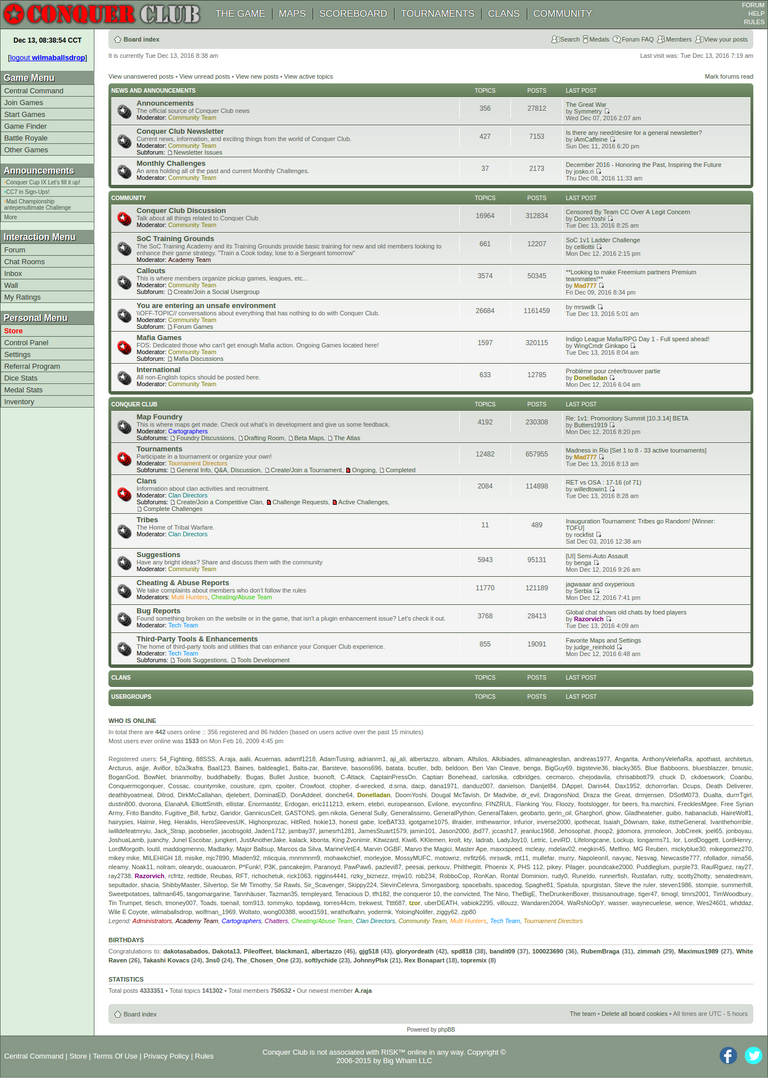Image resolution: width=768 pixels, height=1085 pixels.
Task: Open the Twitter icon in the footer
Action: [x=753, y=1055]
